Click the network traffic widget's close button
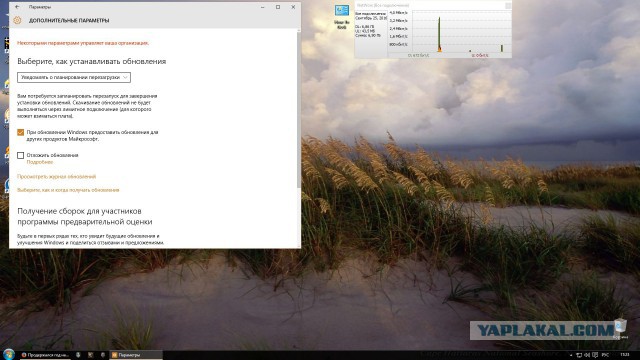The image size is (640, 360). [x=508, y=5]
